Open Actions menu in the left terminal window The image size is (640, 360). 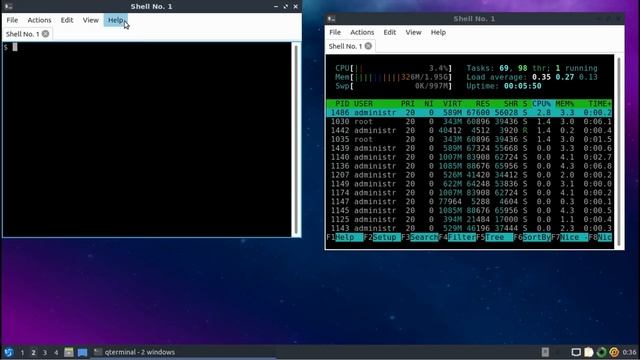pyautogui.click(x=39, y=20)
